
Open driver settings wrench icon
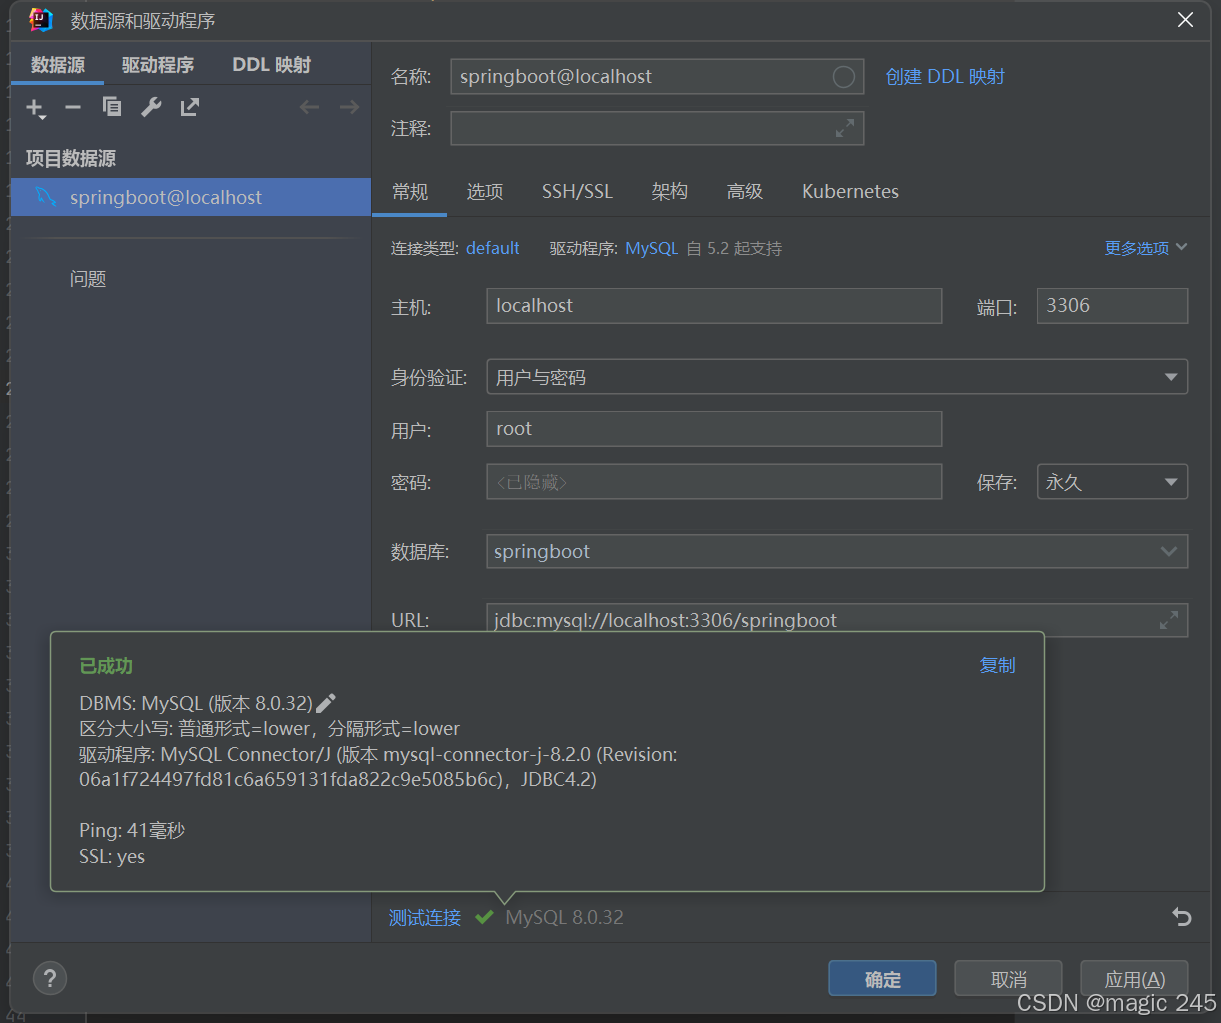(x=151, y=107)
